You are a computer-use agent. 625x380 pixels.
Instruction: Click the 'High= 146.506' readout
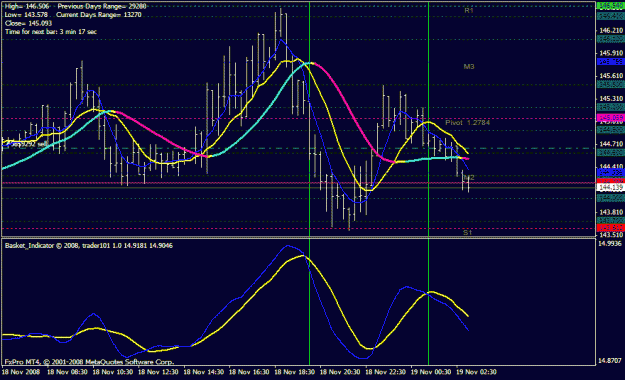tap(27, 6)
